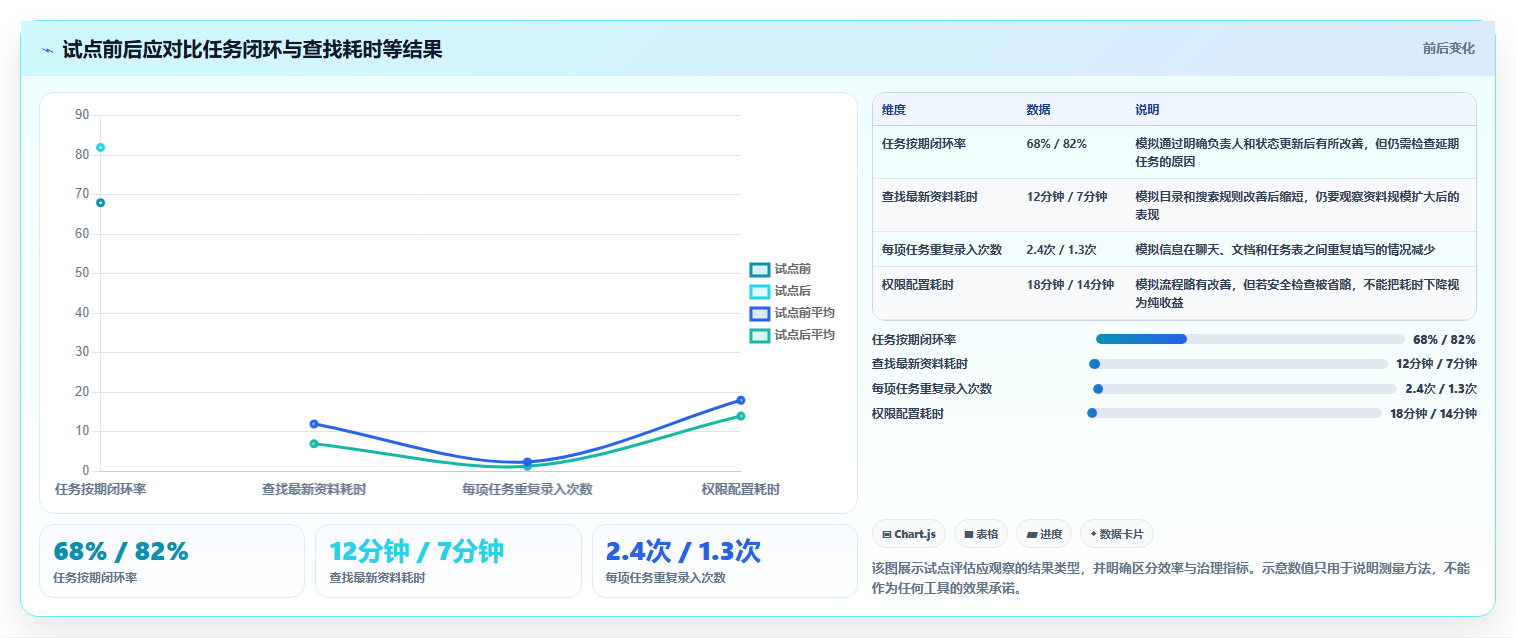Click 任务按期闭环率 in the table's first row
The width and height of the screenshot is (1516, 638).
924,144
